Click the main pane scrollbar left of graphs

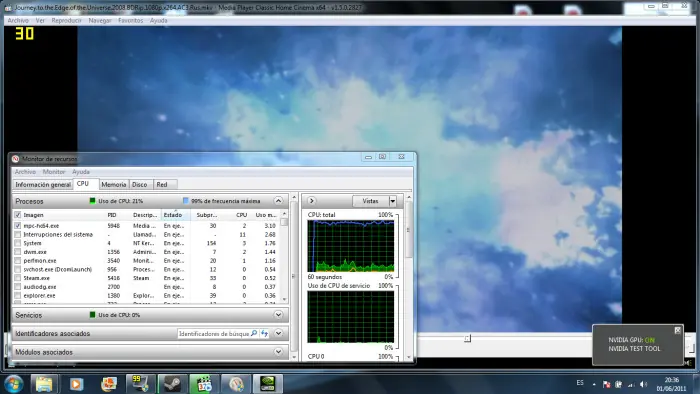click(x=294, y=277)
